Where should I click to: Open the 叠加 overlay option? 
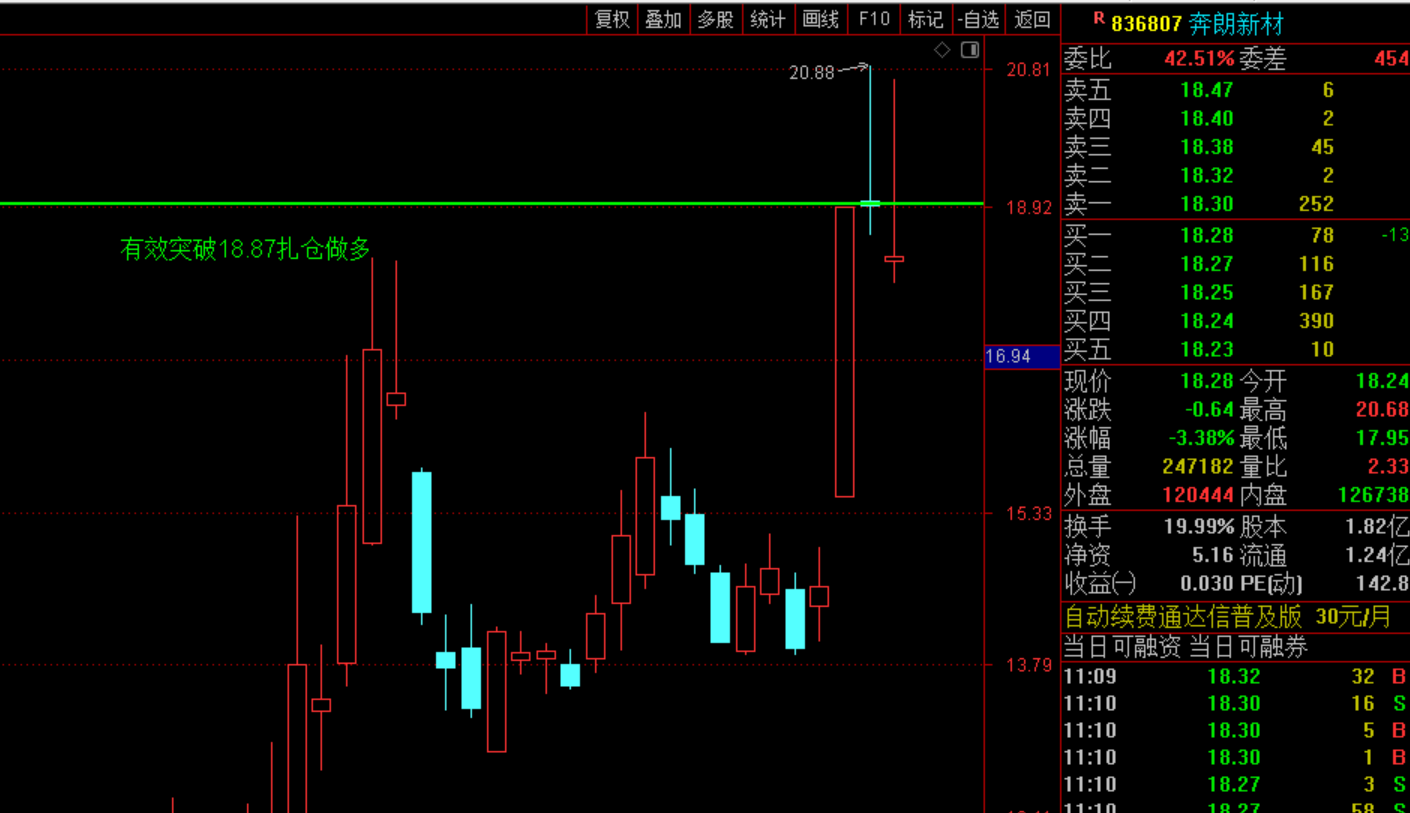coord(663,19)
